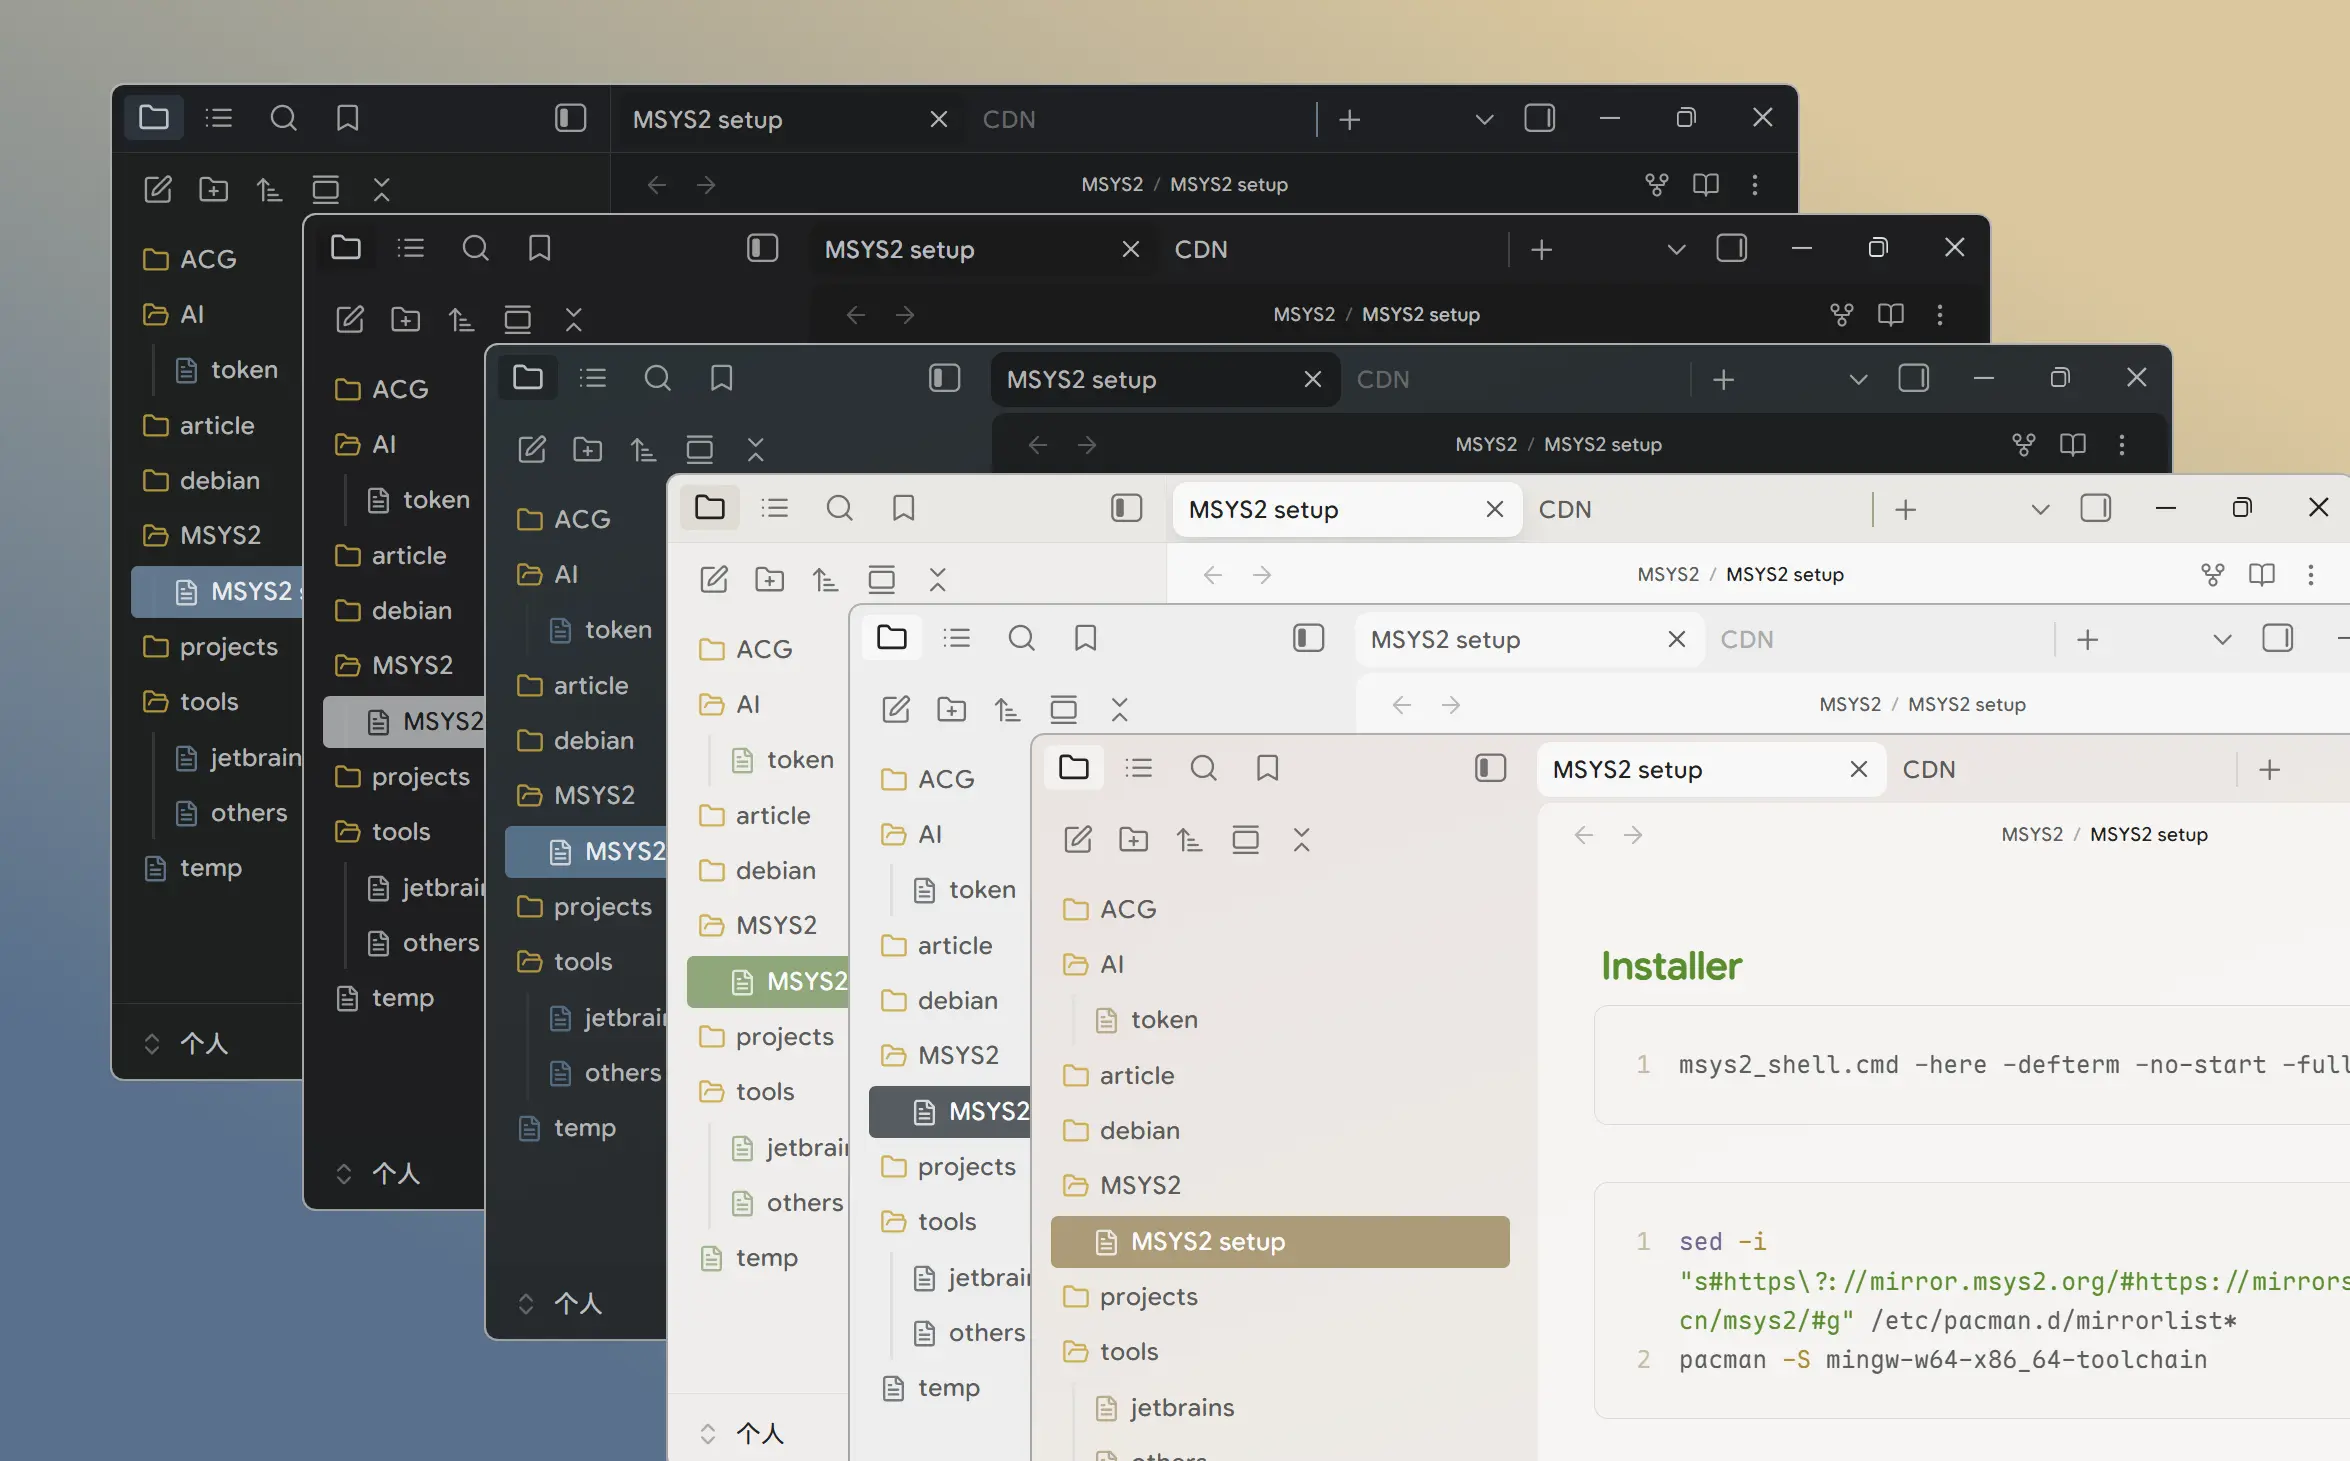The width and height of the screenshot is (2350, 1461).
Task: Click the new folder icon in the backmost window
Action: coord(213,189)
